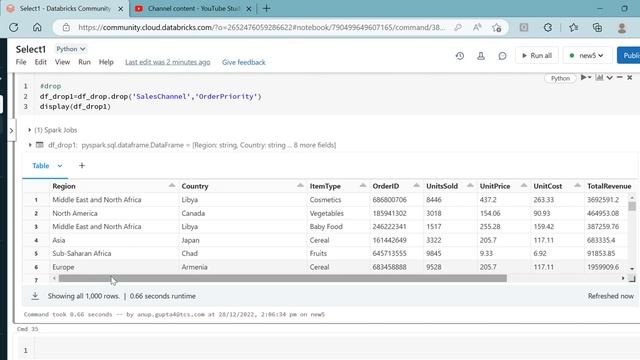Select the Sub-Saharan Africa region cell
The width and height of the screenshot is (640, 360).
(x=114, y=253)
